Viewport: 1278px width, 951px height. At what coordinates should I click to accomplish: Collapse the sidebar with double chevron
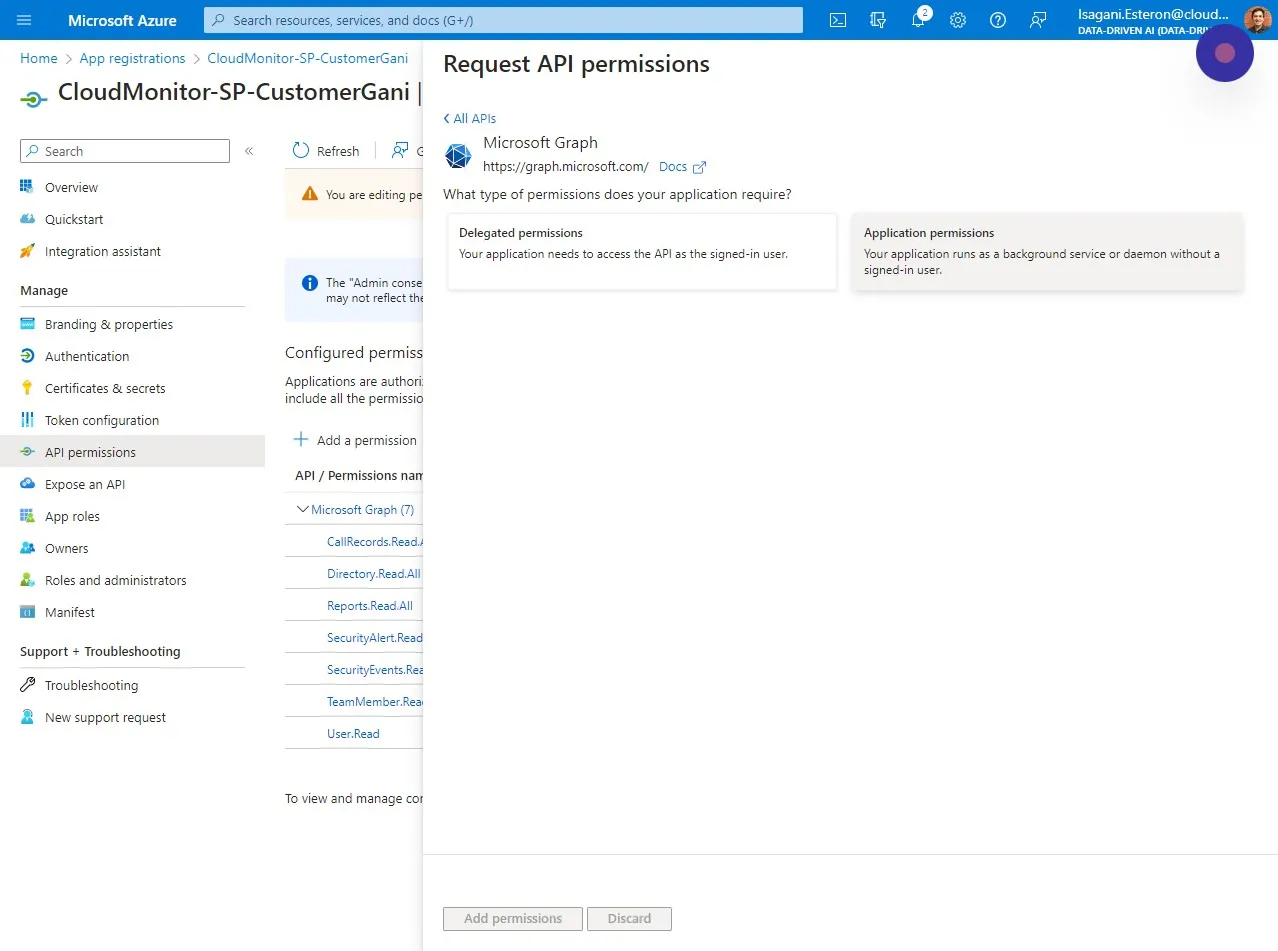tap(249, 151)
